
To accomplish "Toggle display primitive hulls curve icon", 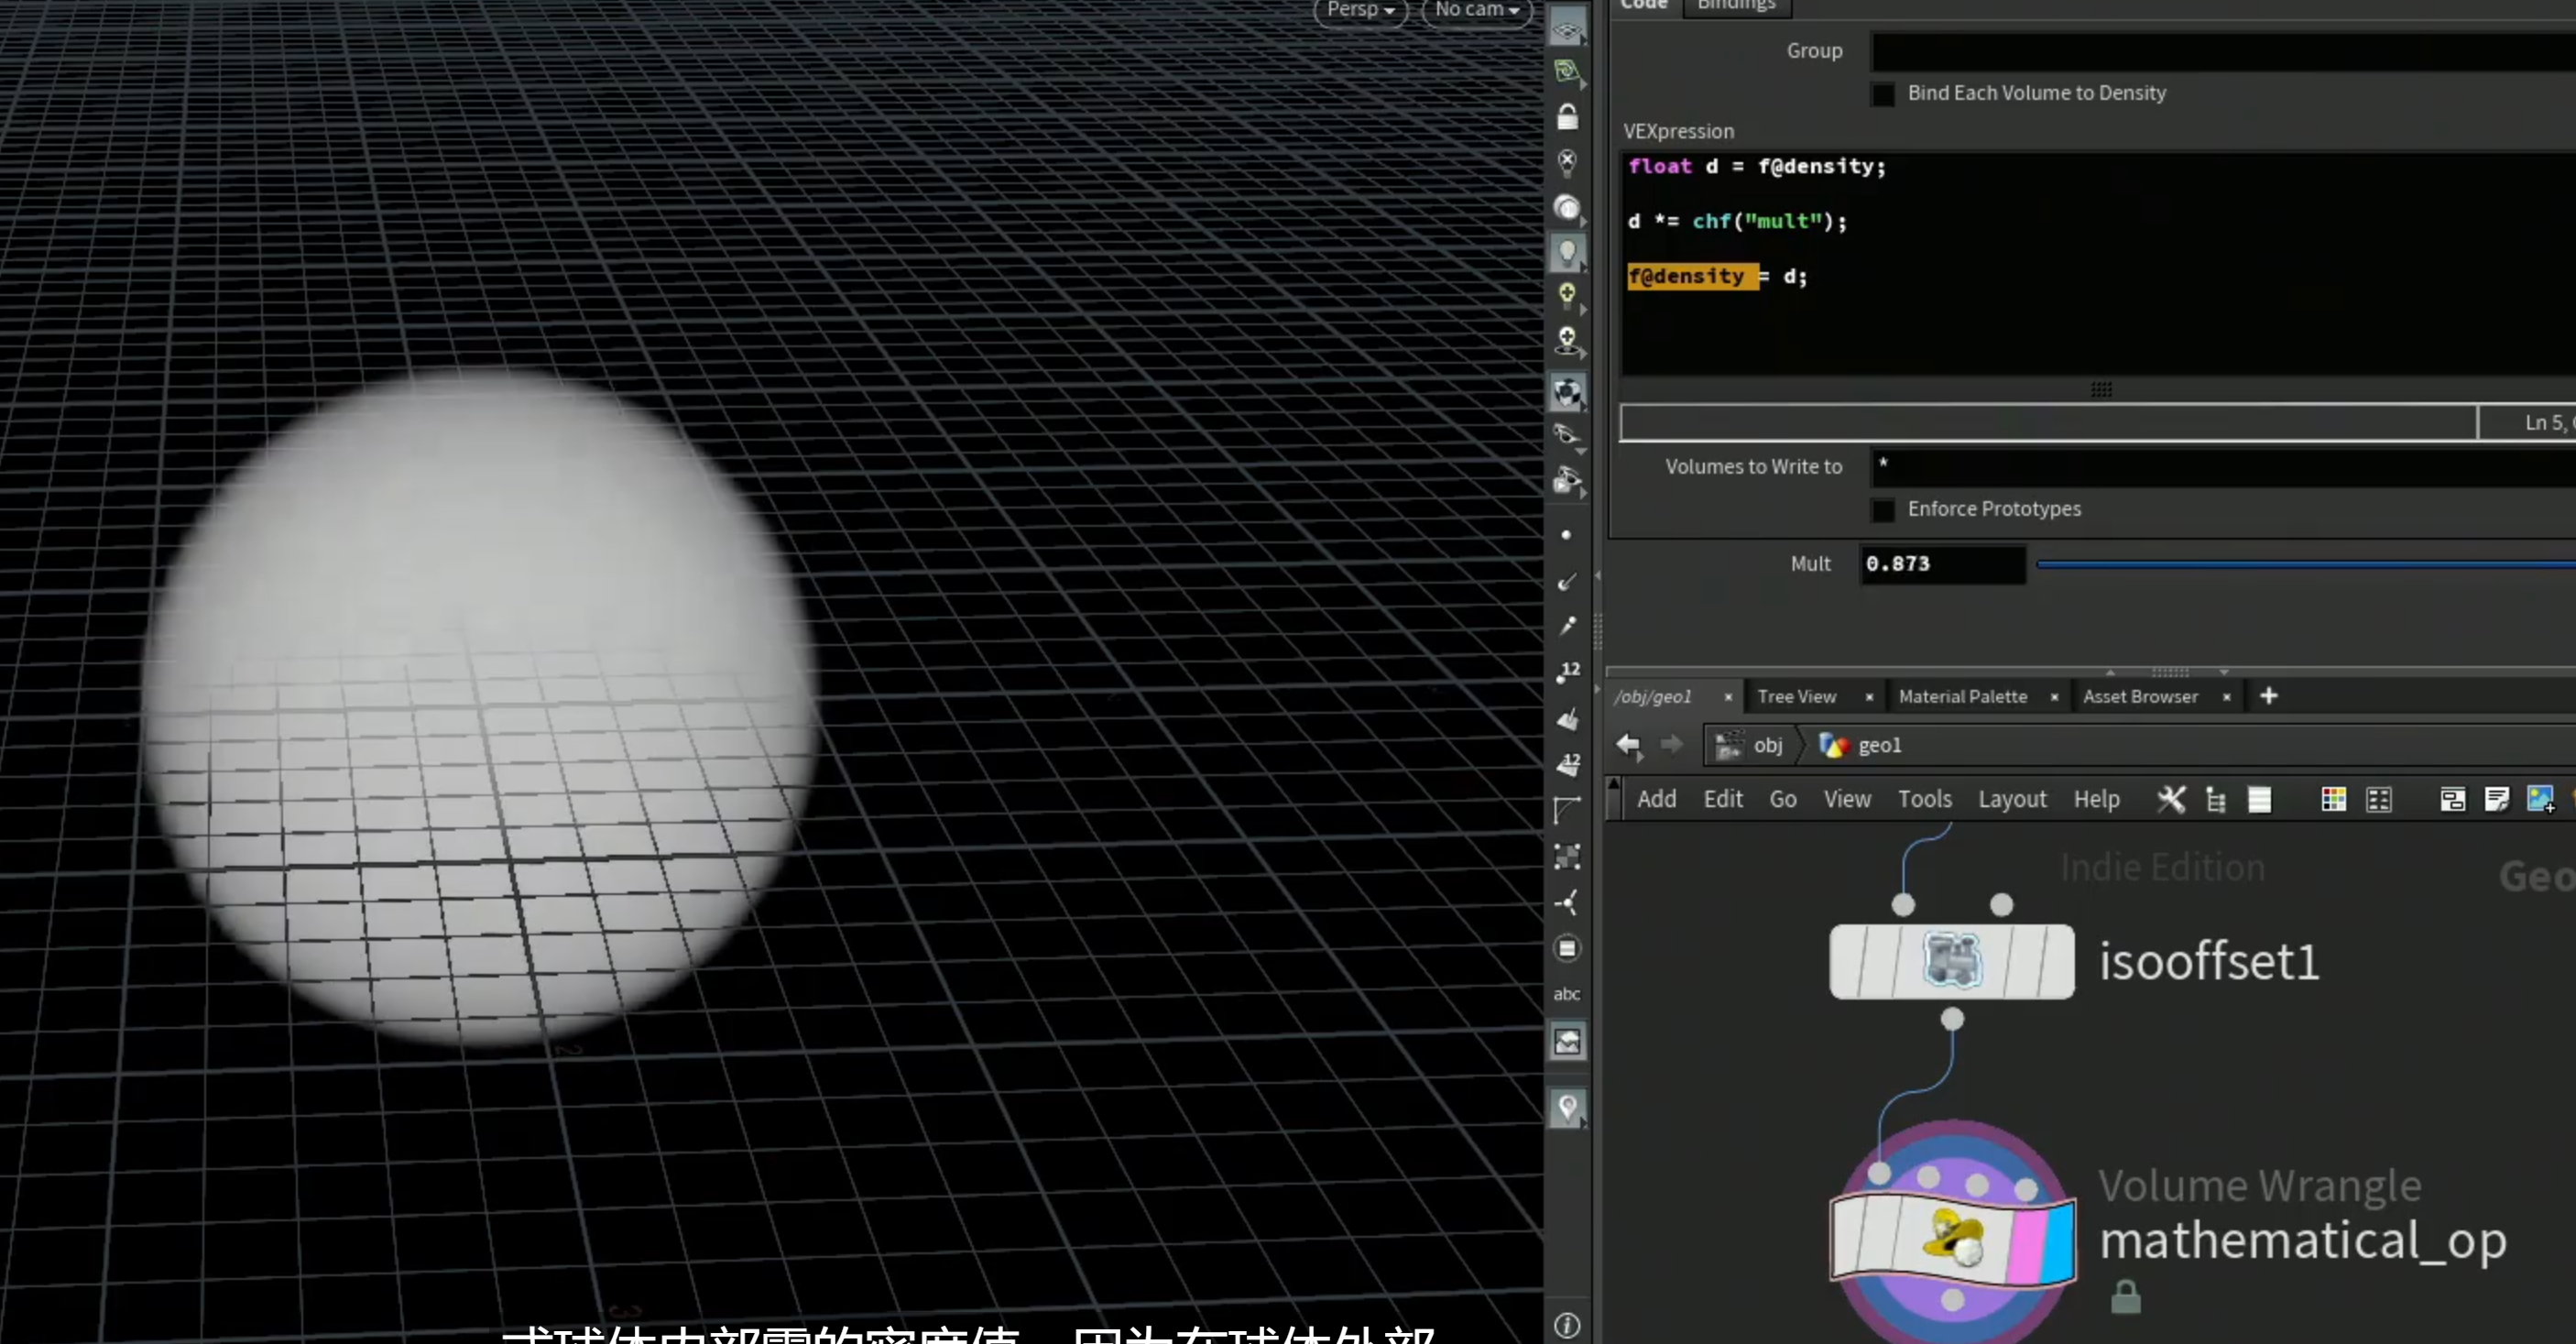I will 1567,810.
